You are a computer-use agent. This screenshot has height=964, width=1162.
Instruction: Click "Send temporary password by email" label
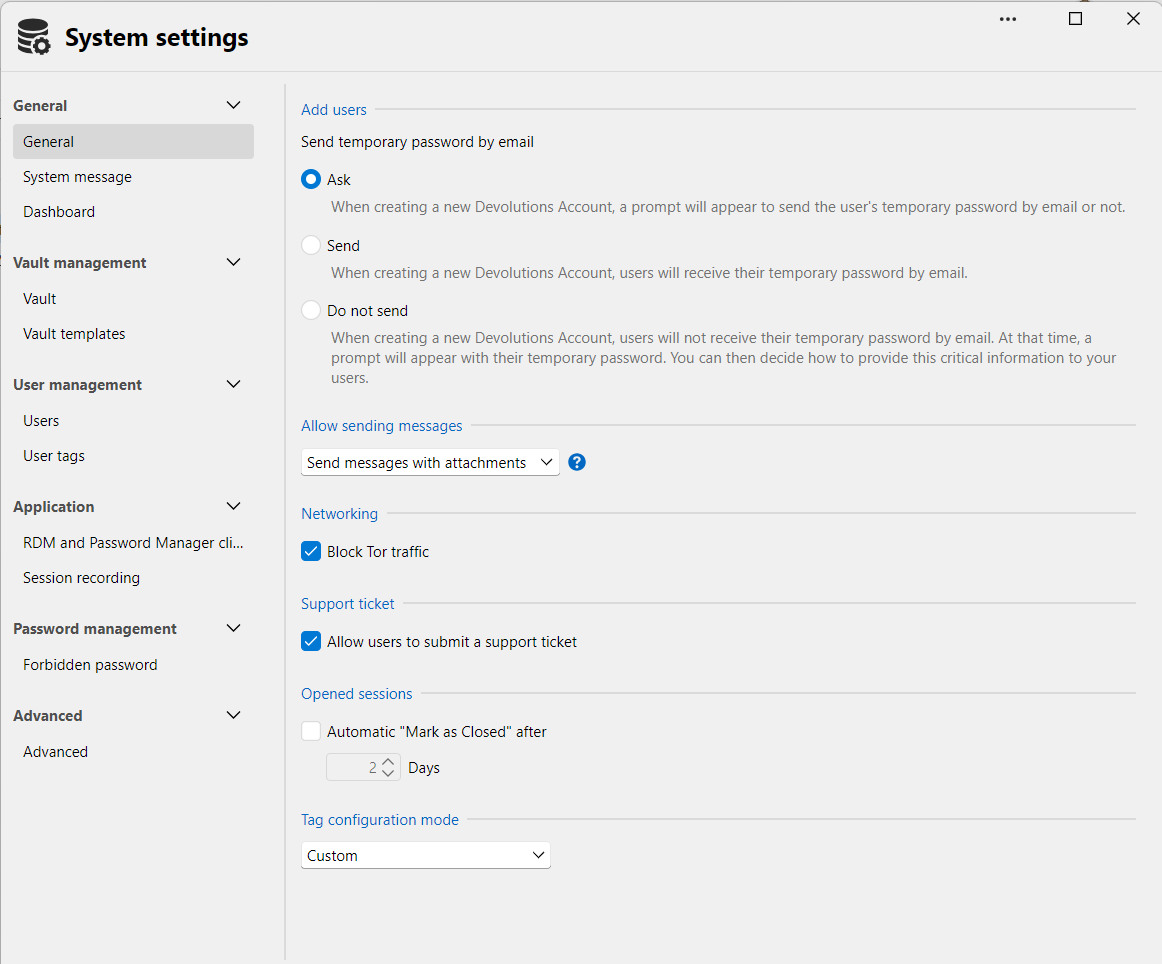[417, 142]
